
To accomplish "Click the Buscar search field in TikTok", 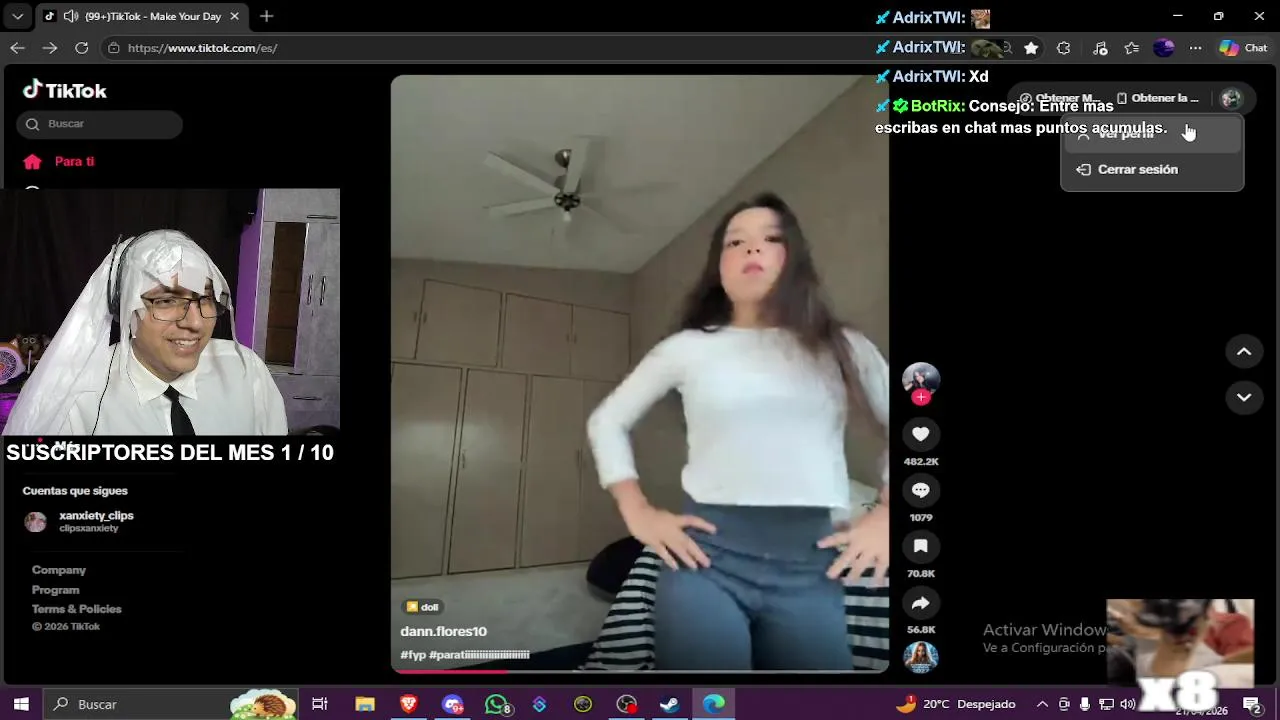I will tap(99, 124).
